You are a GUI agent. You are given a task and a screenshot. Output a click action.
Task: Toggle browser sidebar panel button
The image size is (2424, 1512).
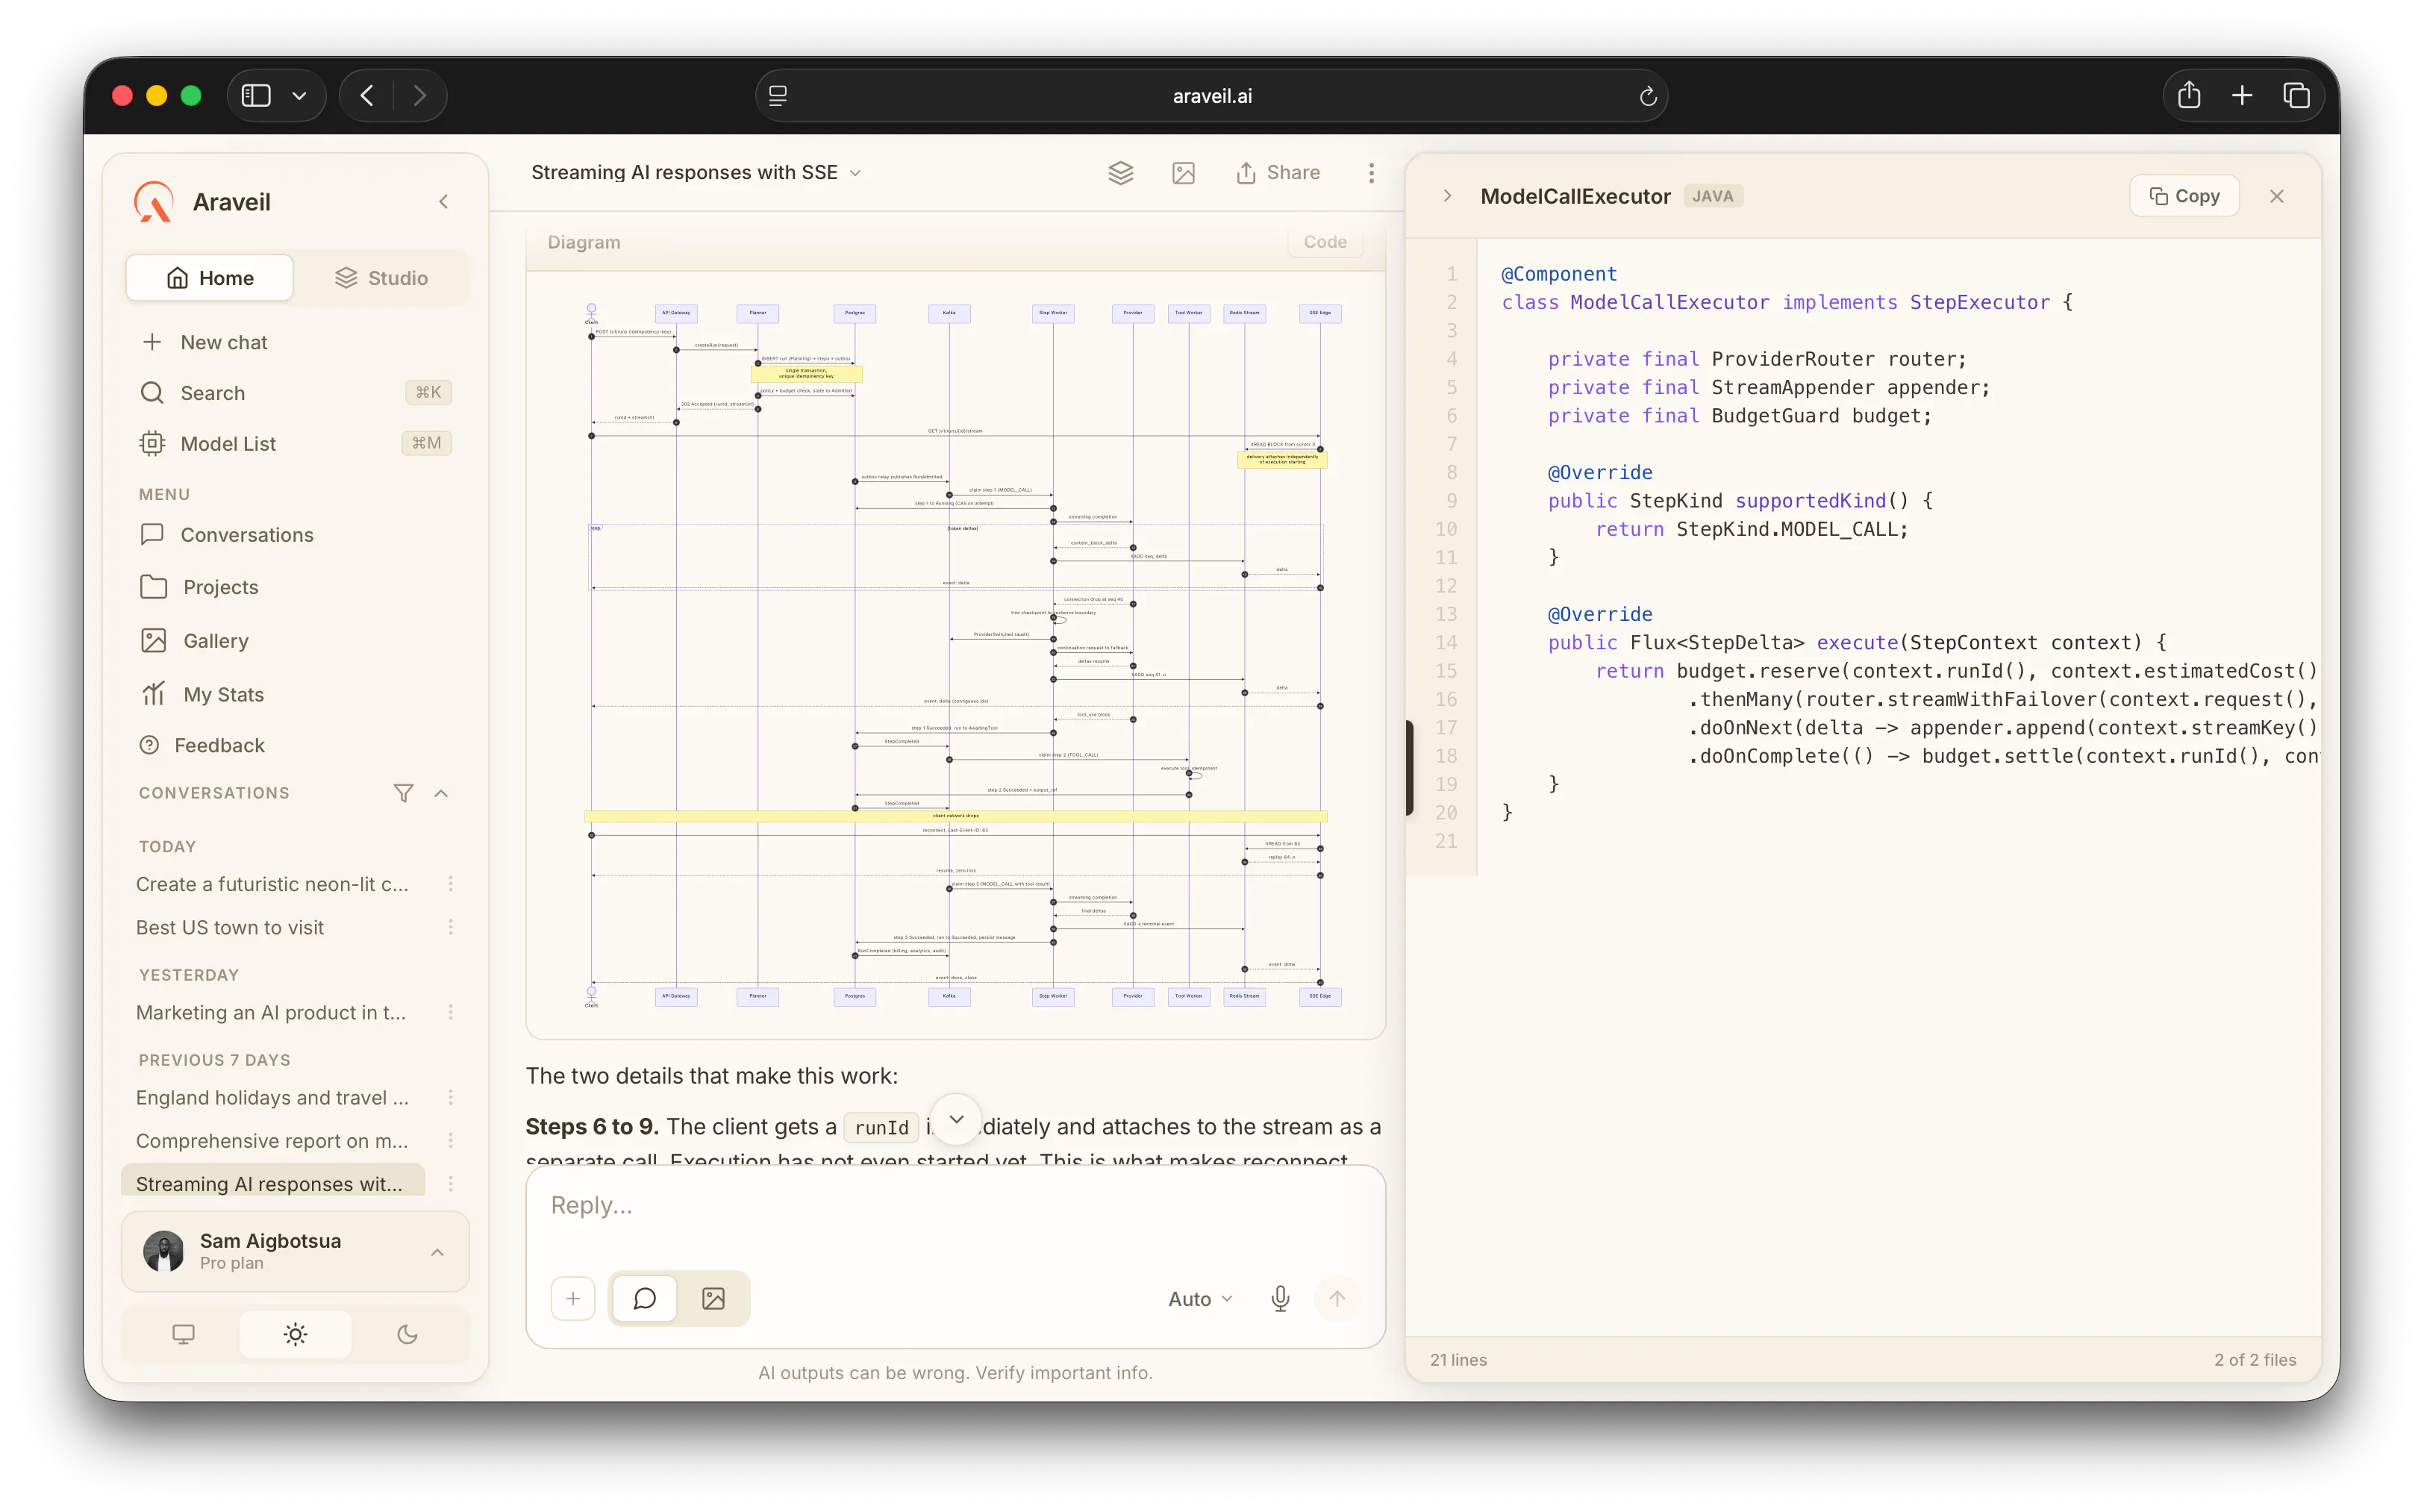click(256, 95)
